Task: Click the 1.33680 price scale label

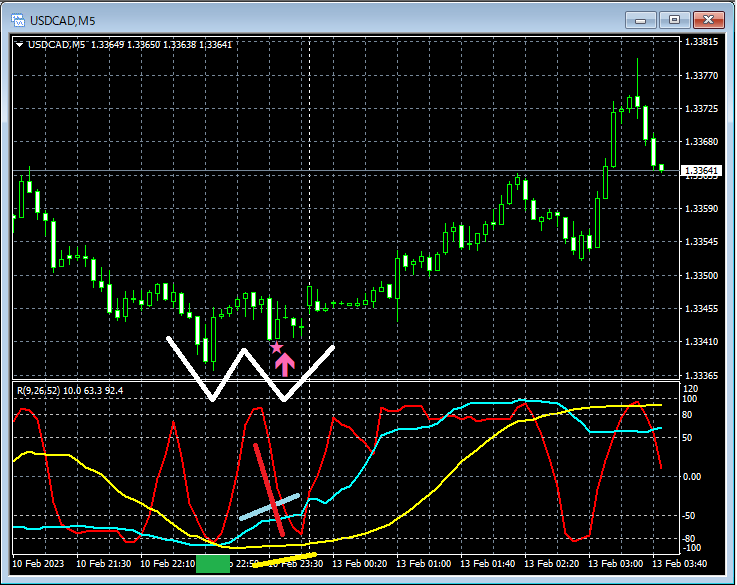Action: (x=702, y=141)
